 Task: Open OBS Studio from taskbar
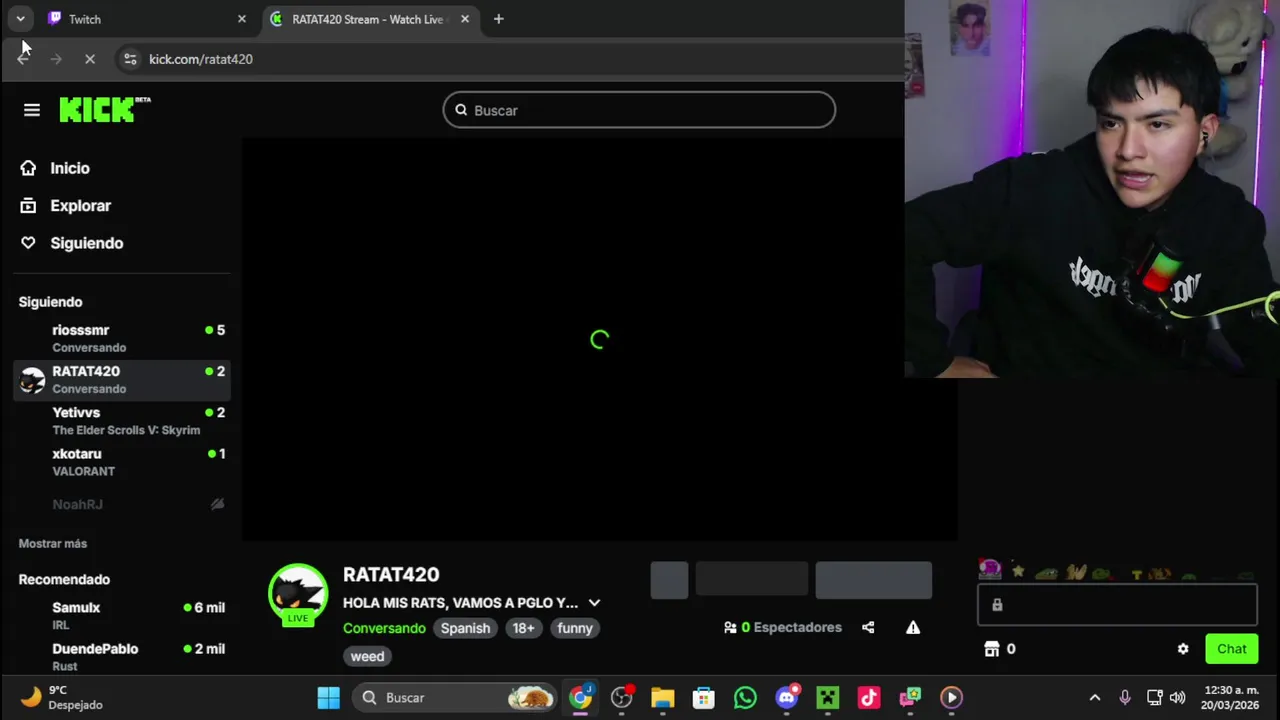tap(622, 697)
